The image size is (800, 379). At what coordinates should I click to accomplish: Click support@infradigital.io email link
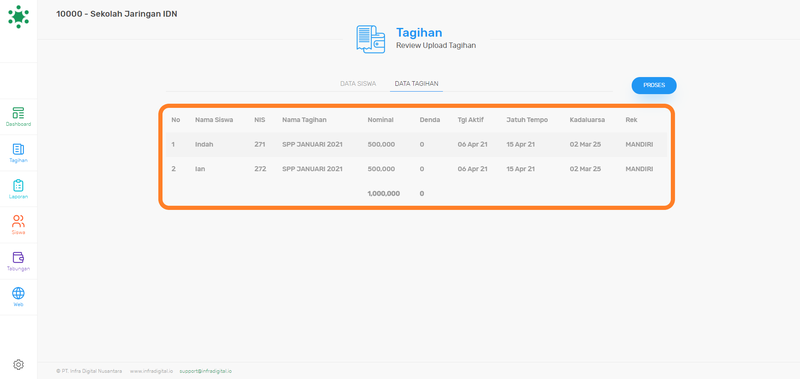[x=206, y=371]
